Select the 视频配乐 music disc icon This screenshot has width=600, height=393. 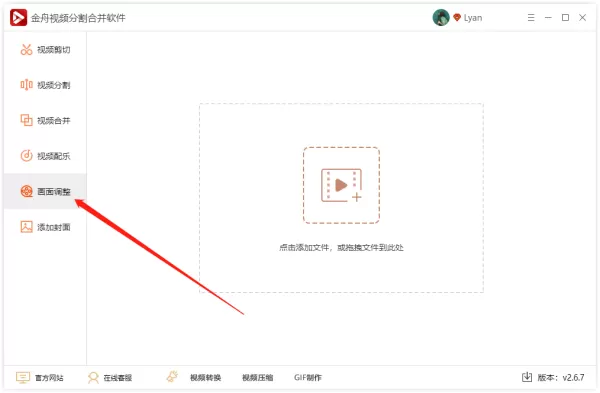click(x=26, y=156)
